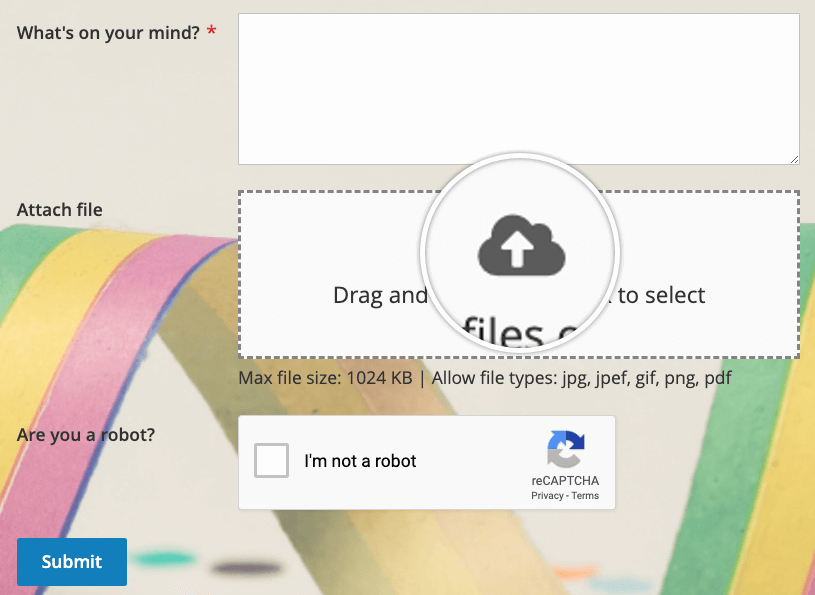The height and width of the screenshot is (595, 815).
Task: Click the red required asterisk
Action: pos(211,32)
